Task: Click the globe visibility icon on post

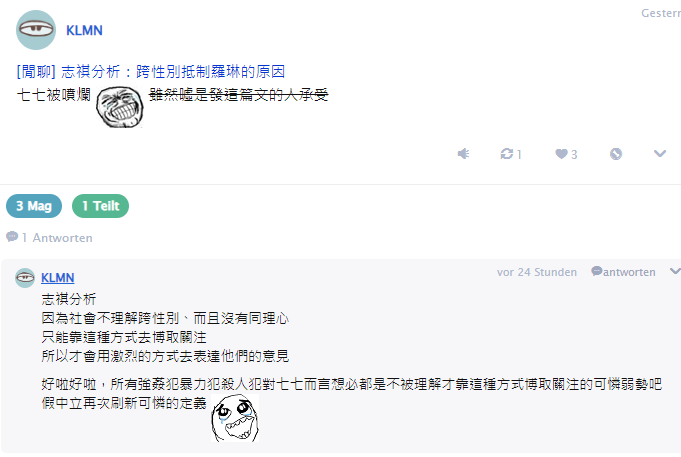Action: point(616,154)
